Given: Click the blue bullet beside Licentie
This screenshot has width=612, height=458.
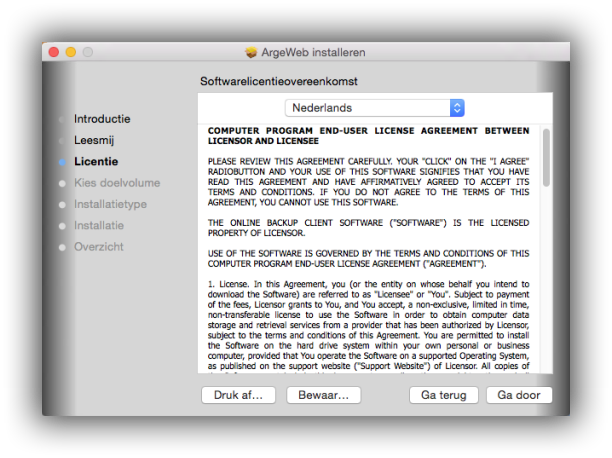Looking at the screenshot, I should (x=62, y=162).
